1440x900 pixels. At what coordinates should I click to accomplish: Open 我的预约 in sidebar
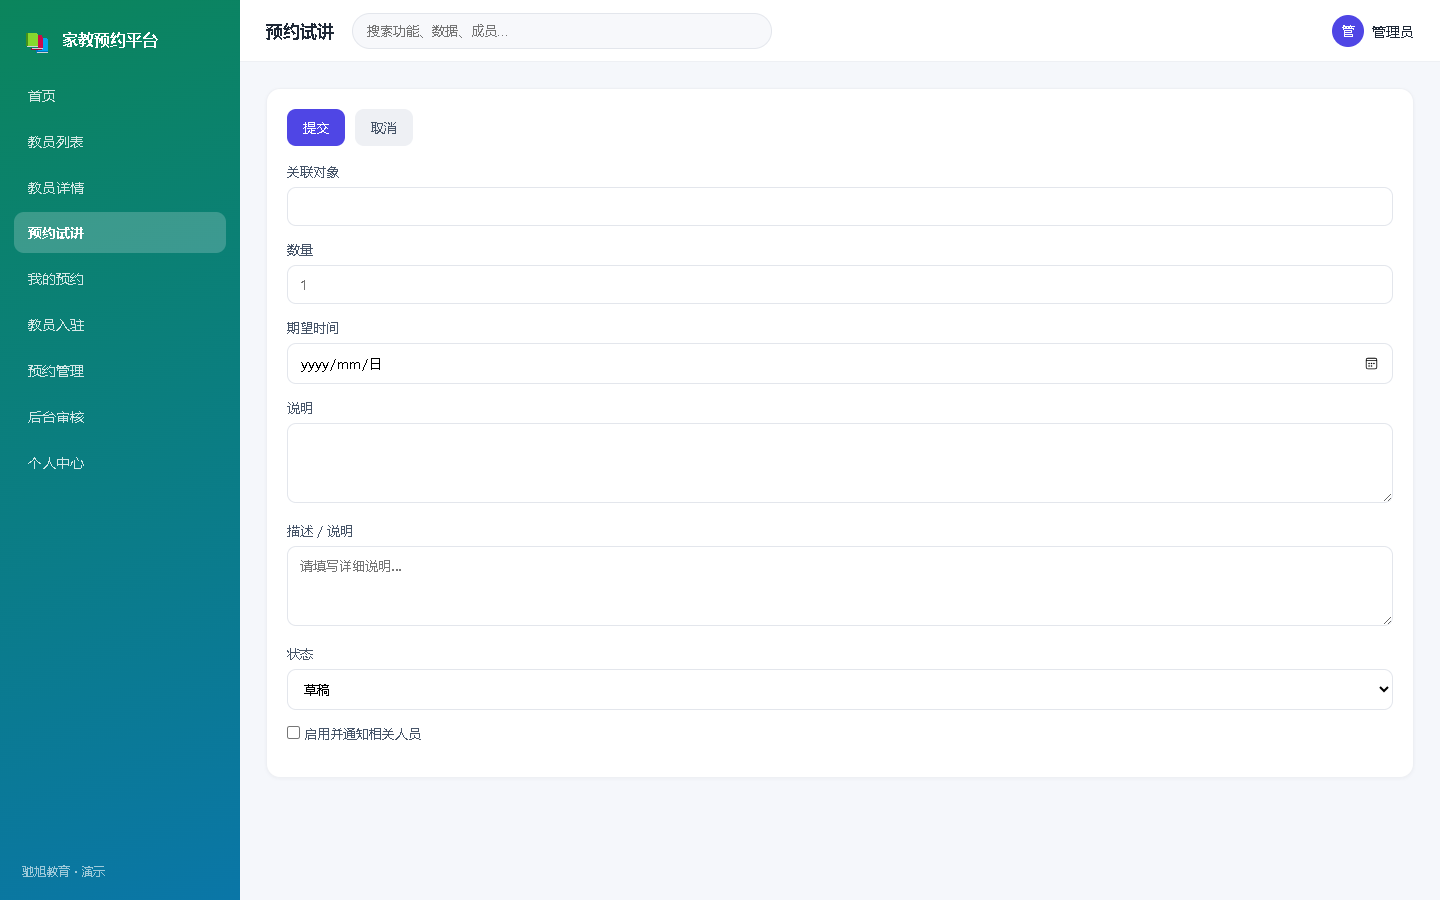tap(120, 279)
